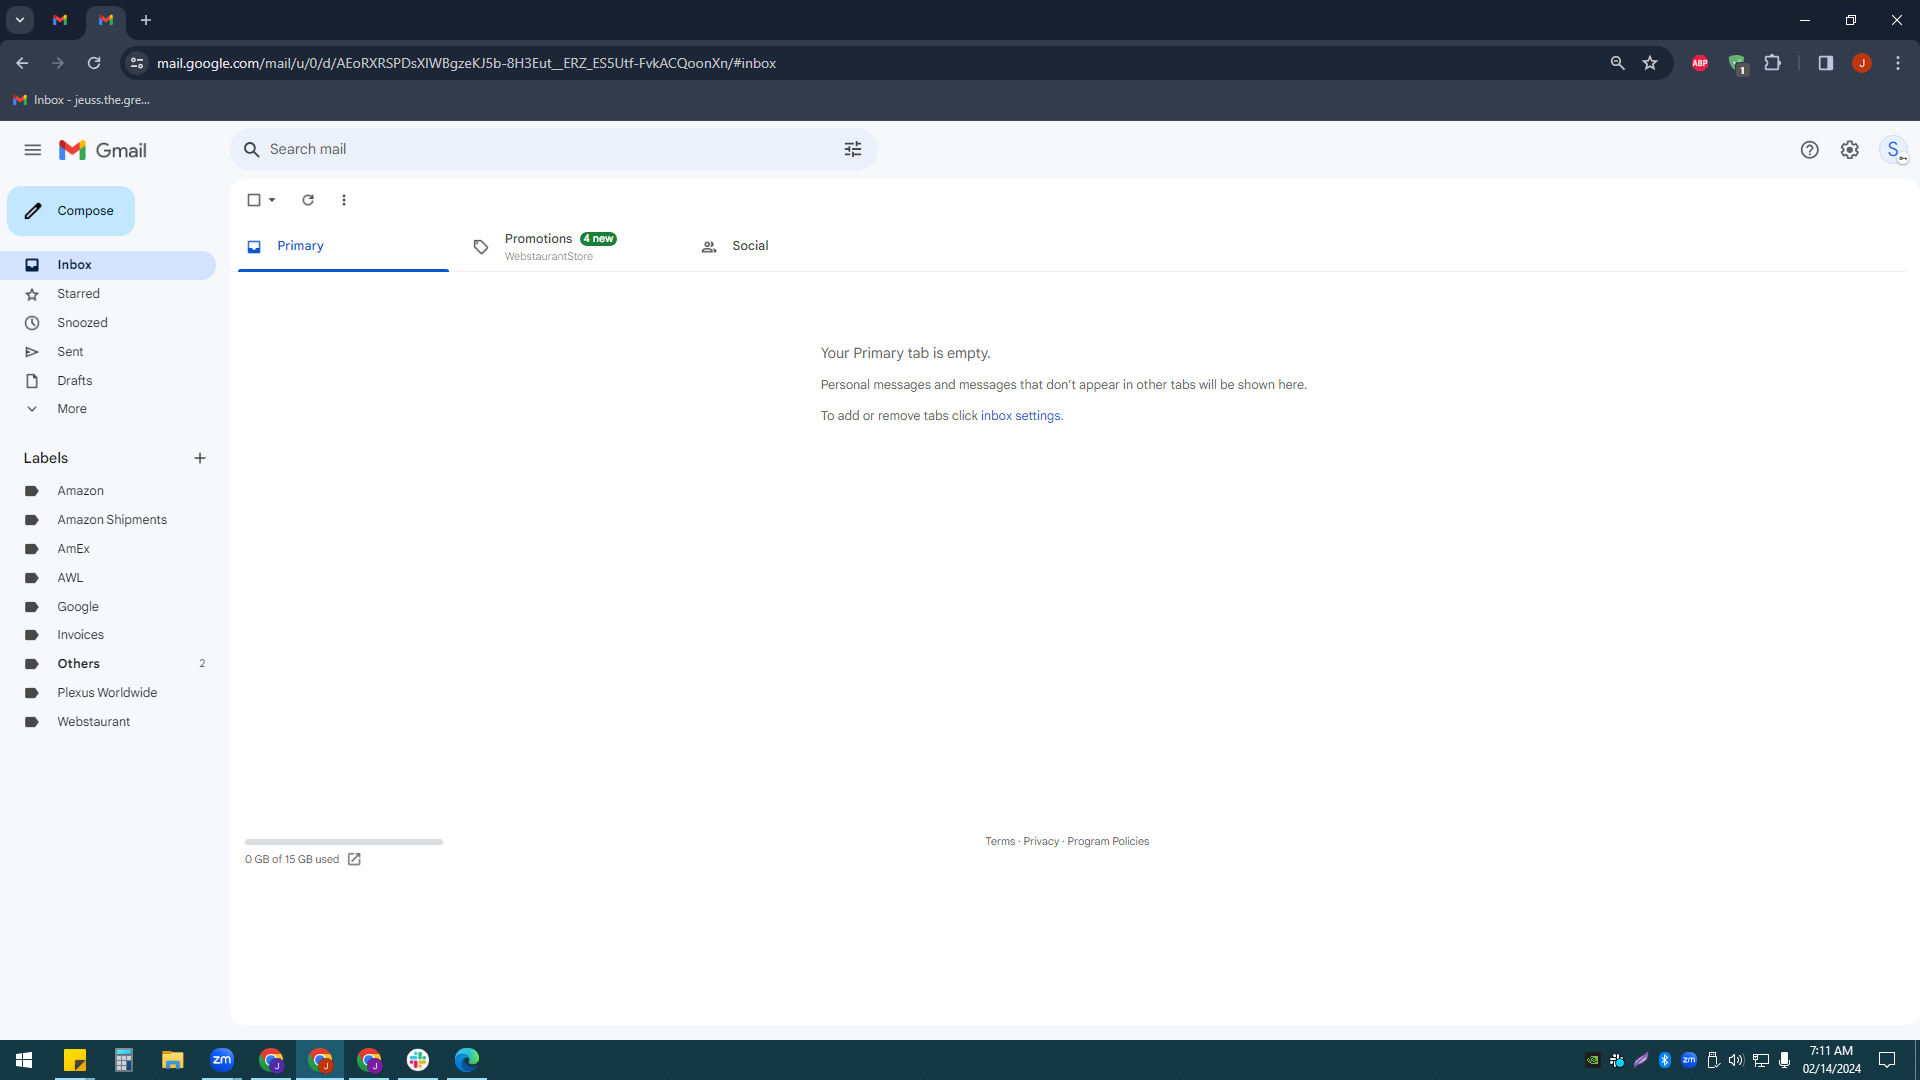Click the Compose button
The width and height of the screenshot is (1920, 1080).
coord(71,211)
